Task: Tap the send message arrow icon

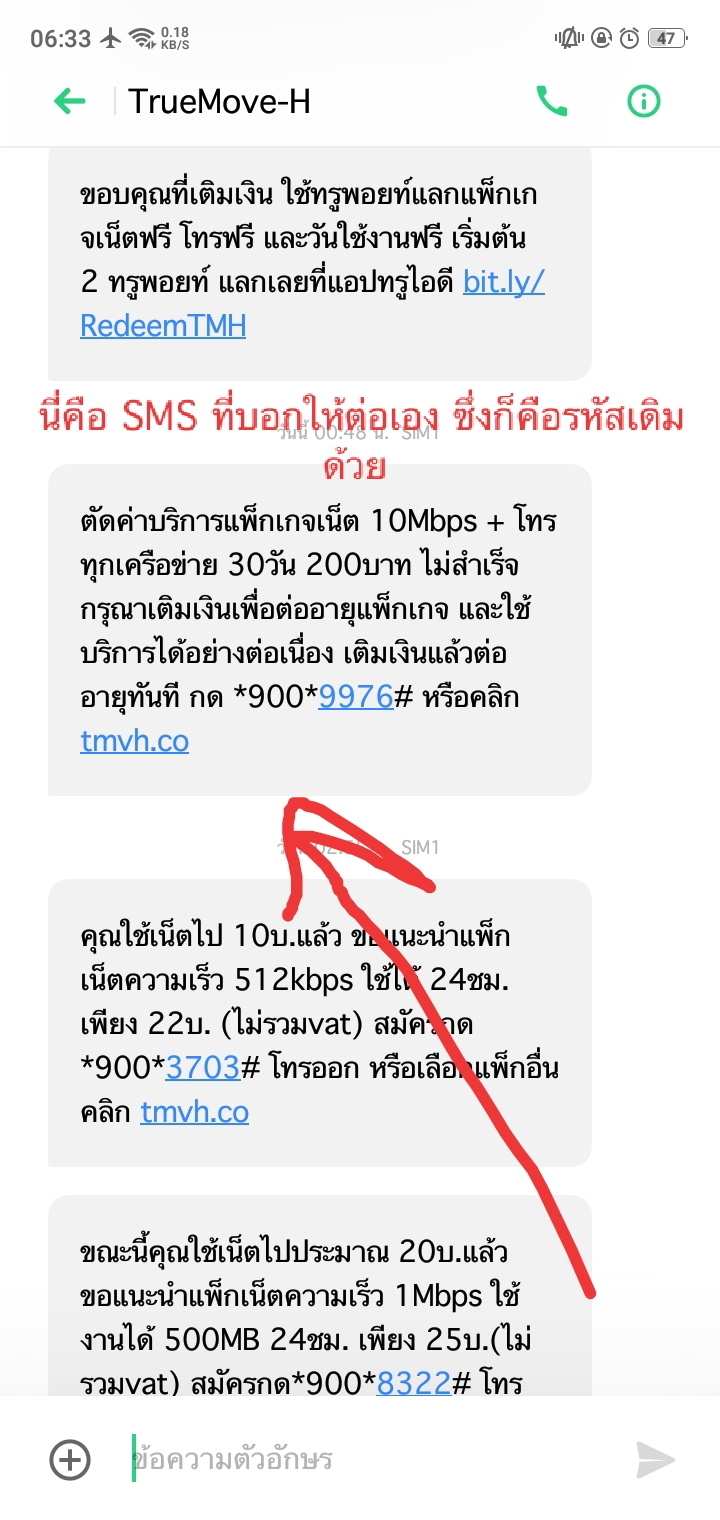Action: click(x=655, y=1460)
